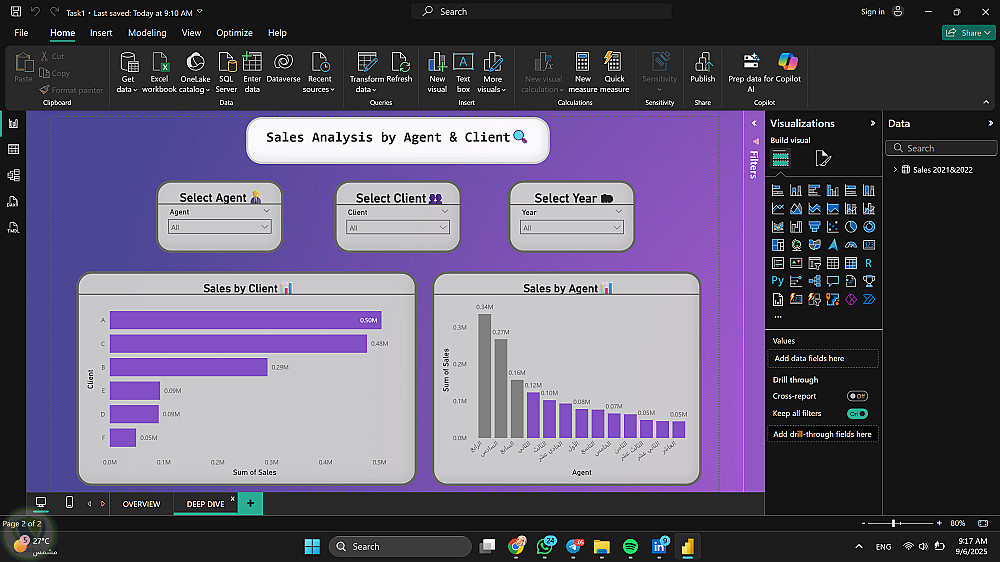The image size is (1000, 562).
Task: Add a new report page
Action: point(250,503)
